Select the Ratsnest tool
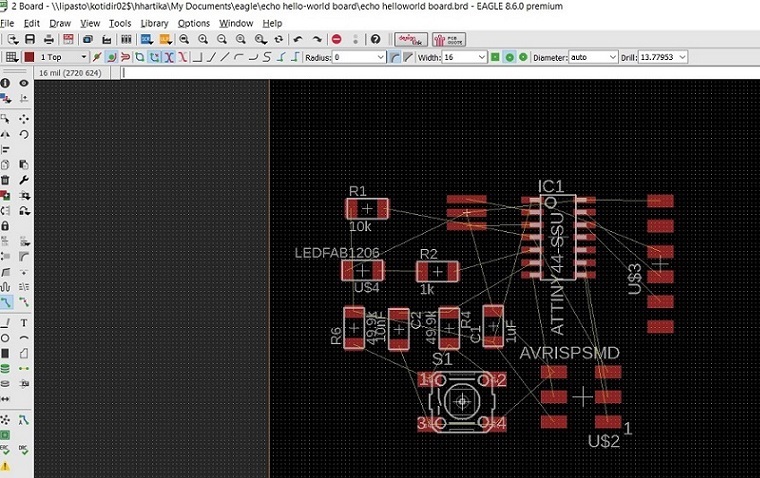The image size is (760, 478). (x=5, y=420)
